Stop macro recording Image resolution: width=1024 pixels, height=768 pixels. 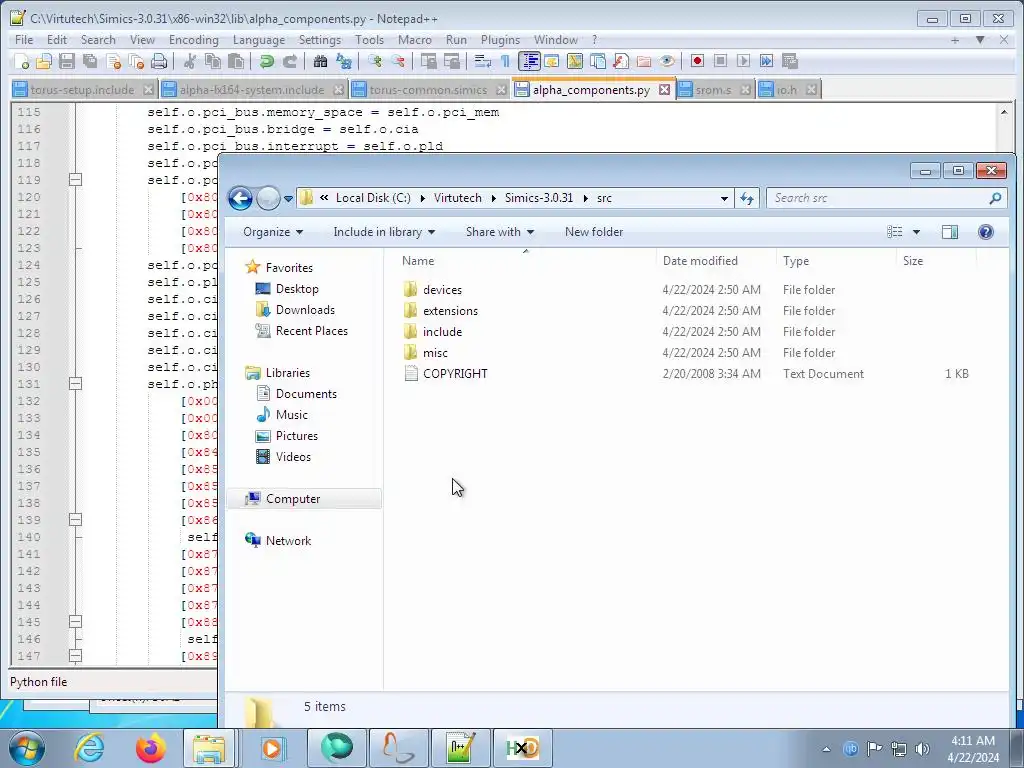(720, 61)
